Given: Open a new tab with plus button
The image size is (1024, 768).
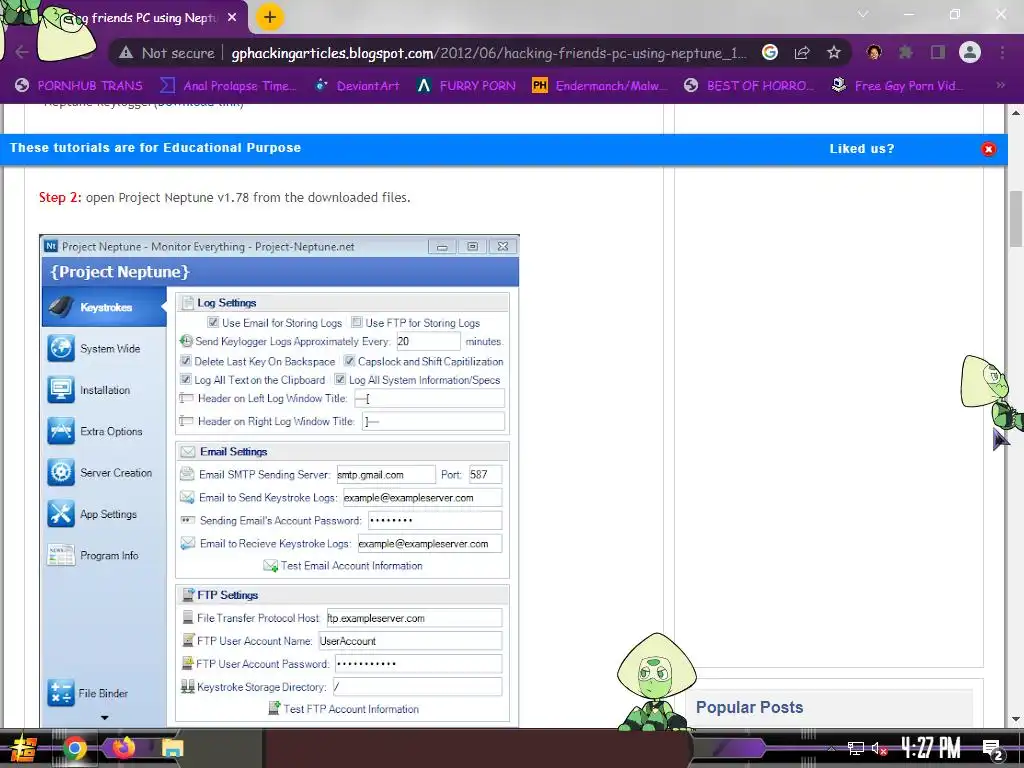Looking at the screenshot, I should pyautogui.click(x=270, y=17).
